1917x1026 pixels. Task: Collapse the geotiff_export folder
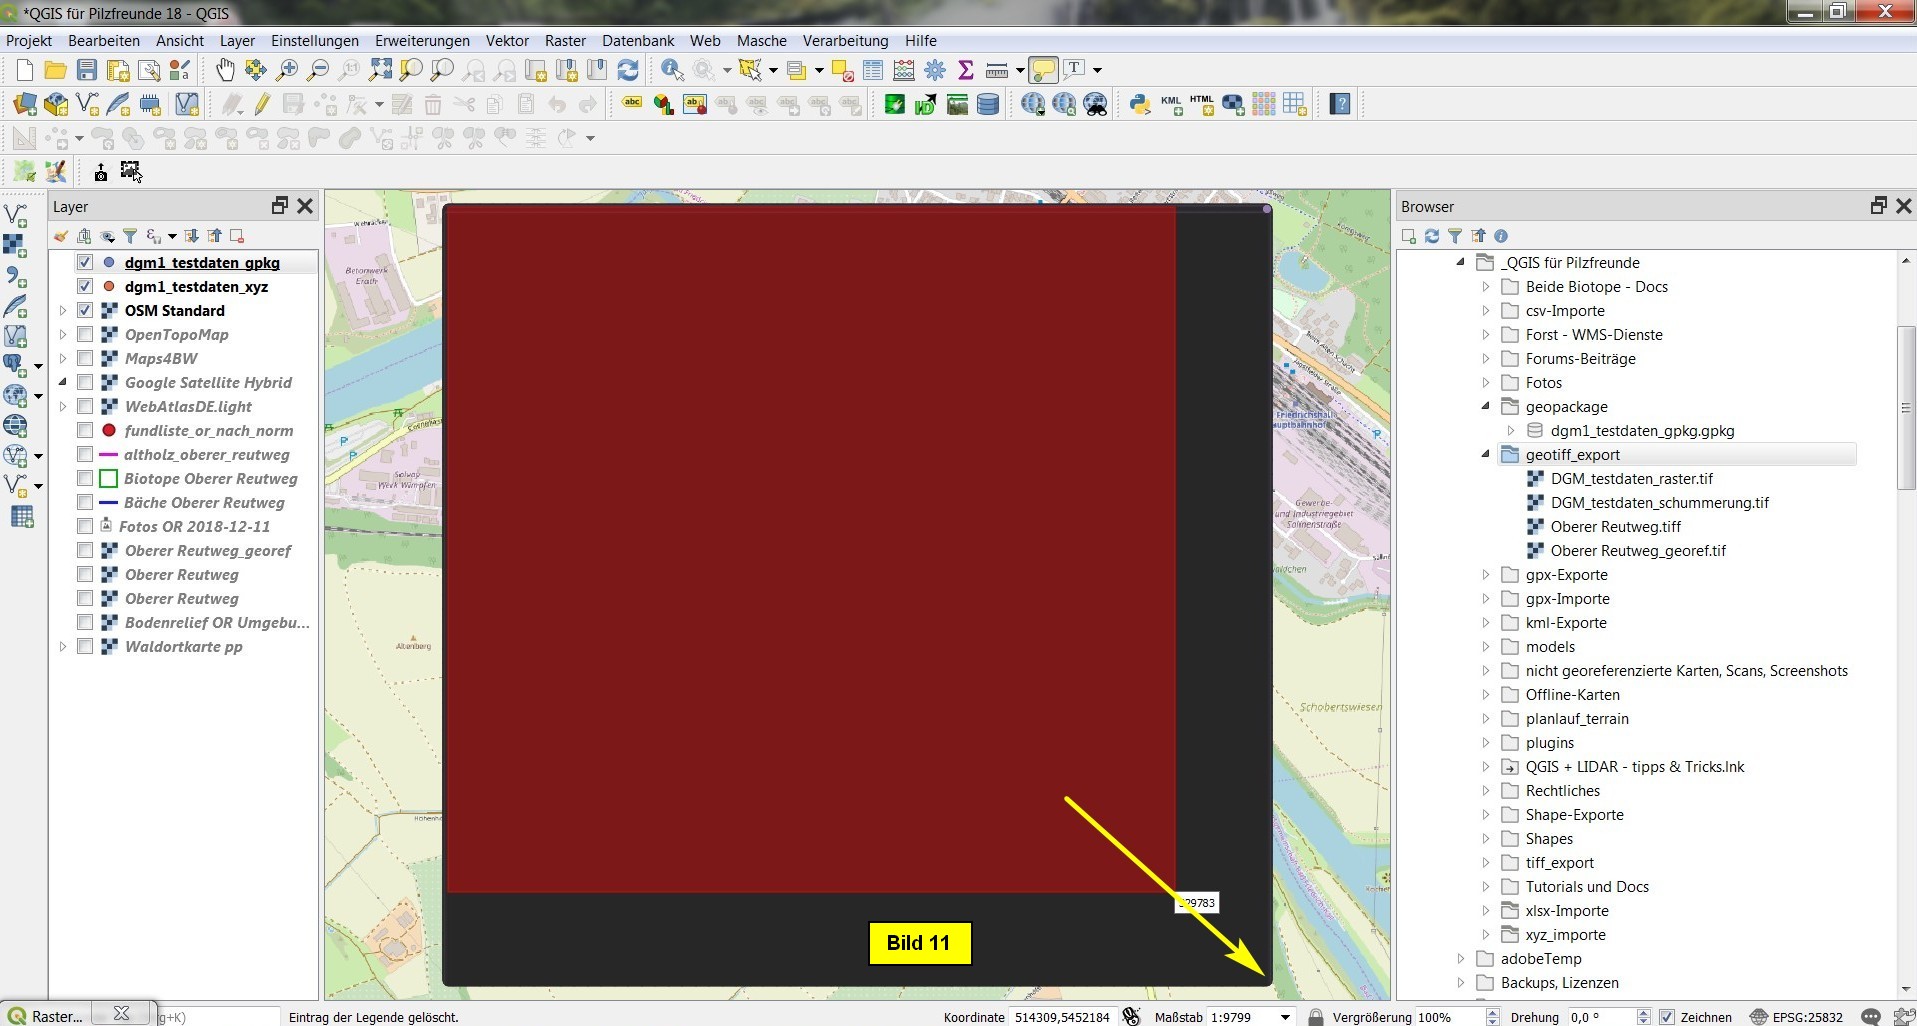(1486, 455)
